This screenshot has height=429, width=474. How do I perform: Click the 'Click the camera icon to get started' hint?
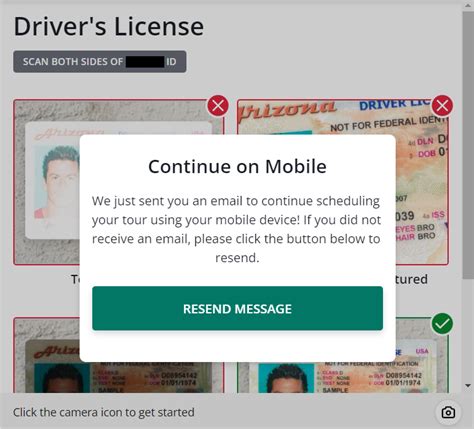click(x=104, y=412)
